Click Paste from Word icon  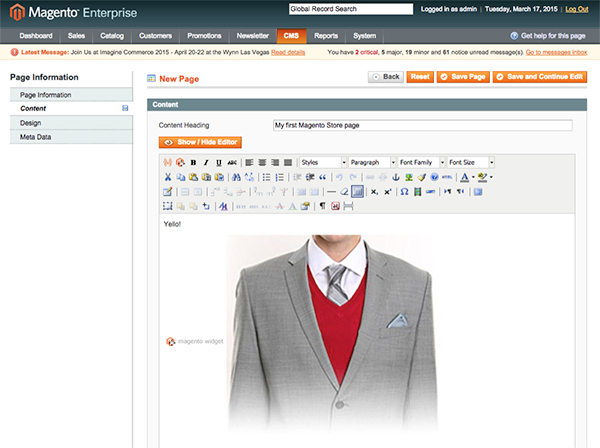pos(219,177)
